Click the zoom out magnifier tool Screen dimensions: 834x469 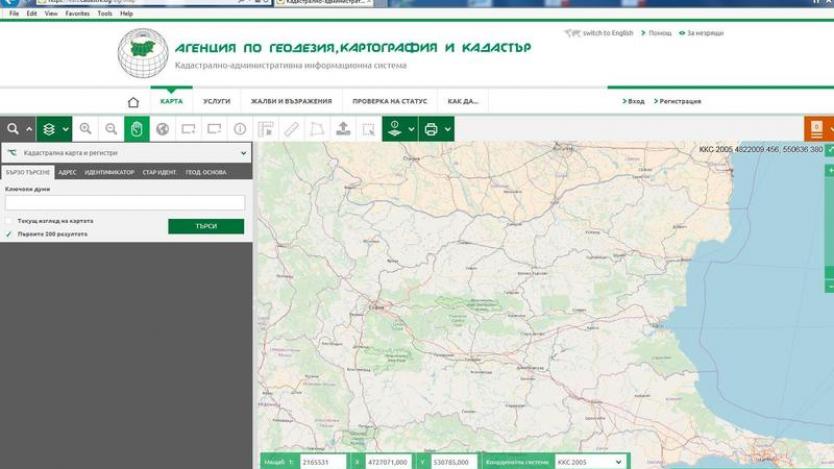(x=111, y=129)
